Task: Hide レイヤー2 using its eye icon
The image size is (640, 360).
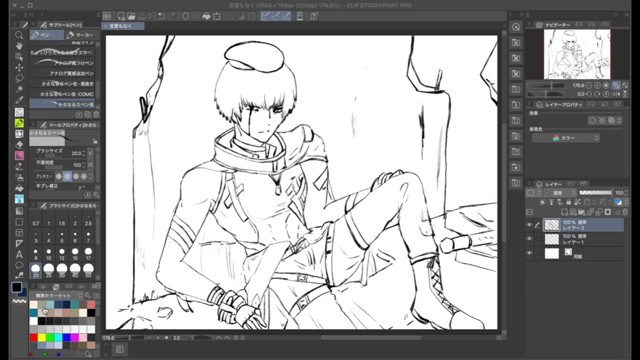Action: pos(529,225)
